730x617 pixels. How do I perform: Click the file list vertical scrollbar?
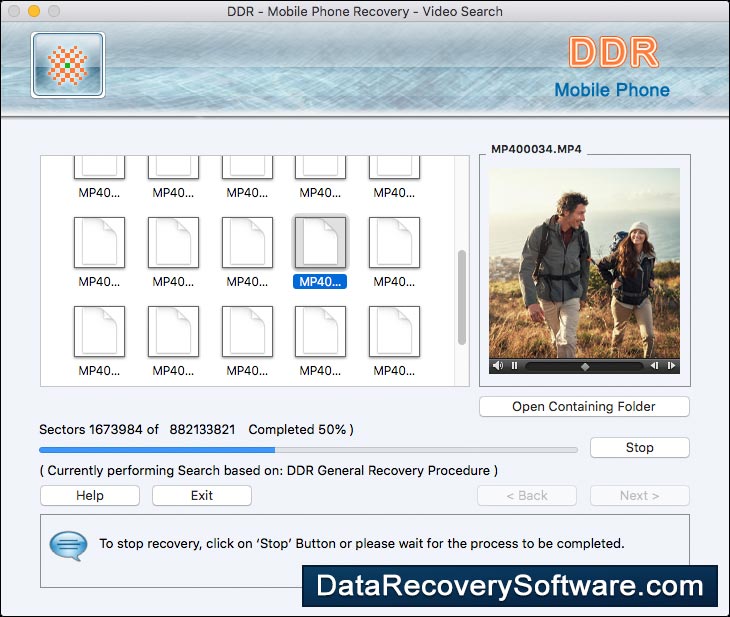coord(461,297)
